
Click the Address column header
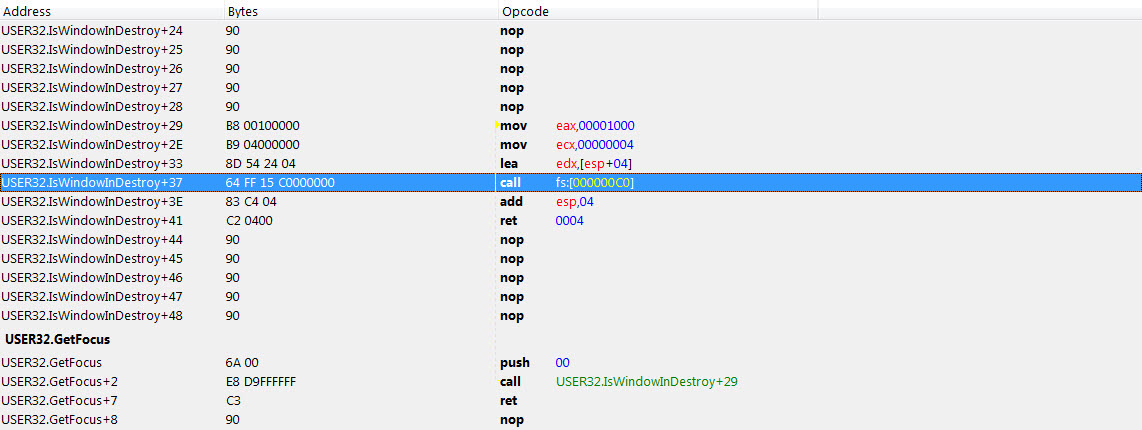tap(28, 11)
